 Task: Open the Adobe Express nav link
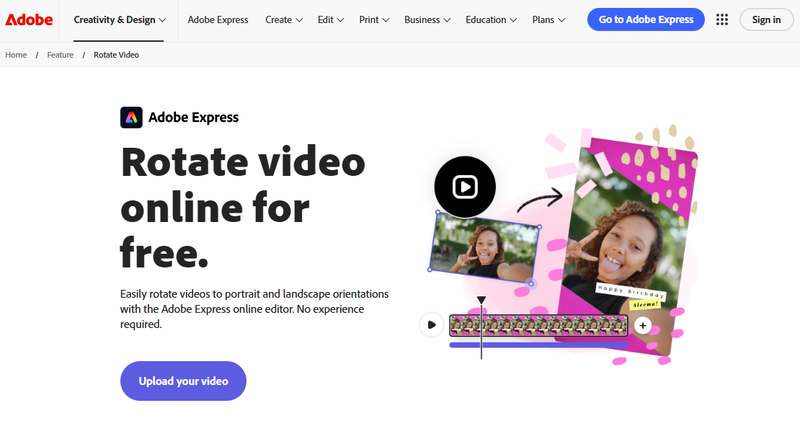coord(218,20)
